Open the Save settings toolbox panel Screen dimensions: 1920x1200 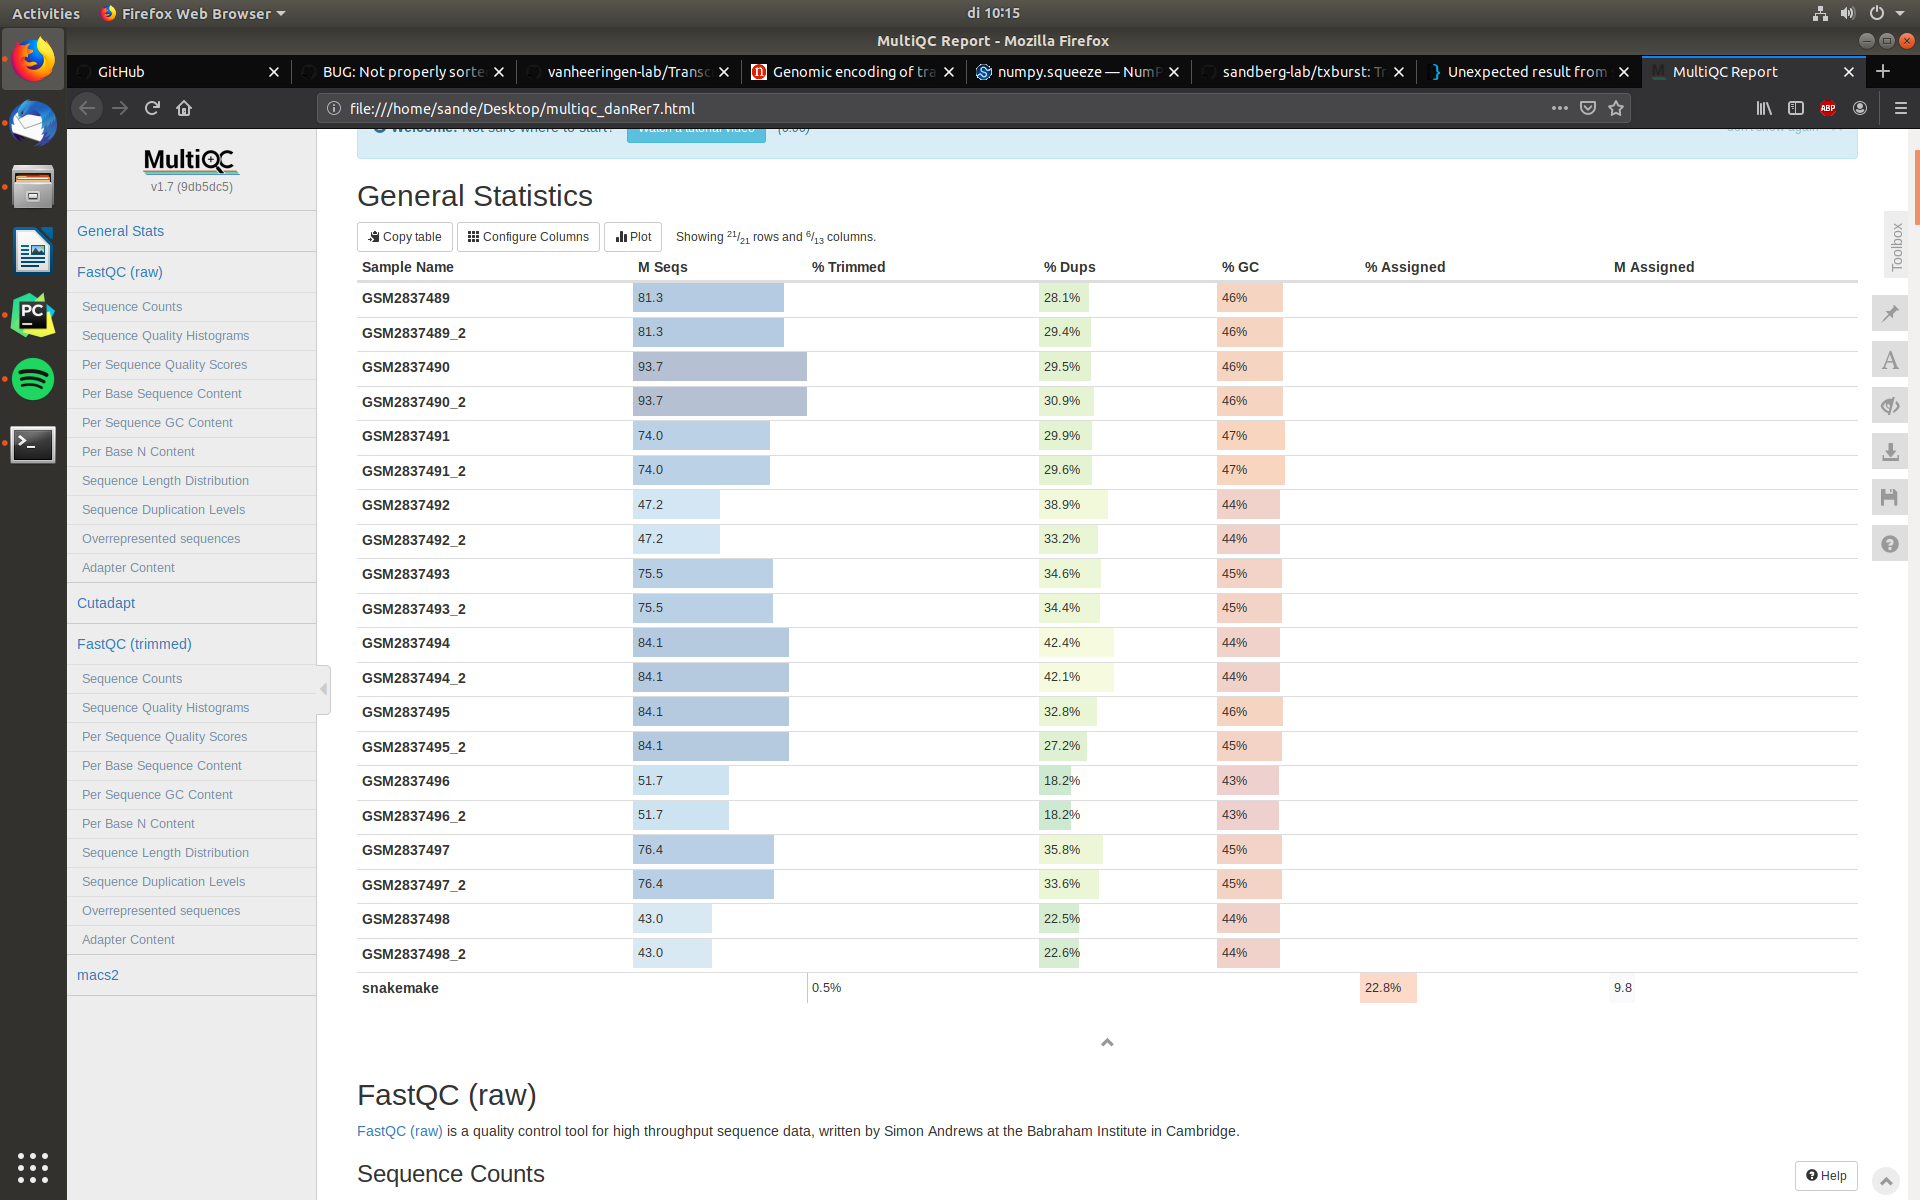click(x=1890, y=497)
